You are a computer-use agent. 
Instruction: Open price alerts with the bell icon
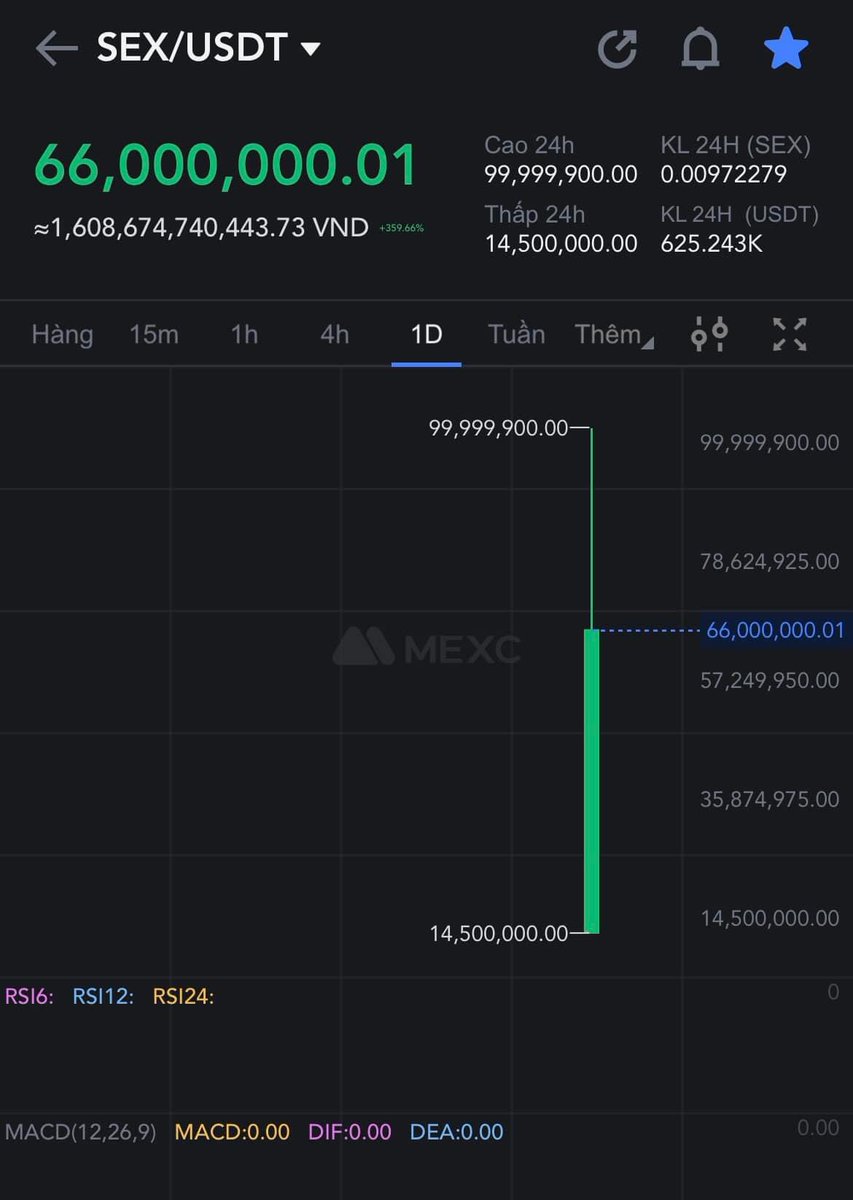point(700,47)
